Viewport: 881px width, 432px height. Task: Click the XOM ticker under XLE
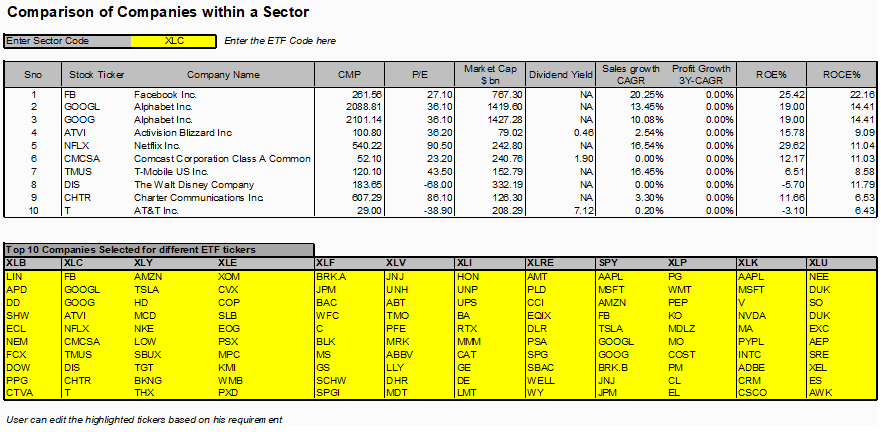[228, 277]
